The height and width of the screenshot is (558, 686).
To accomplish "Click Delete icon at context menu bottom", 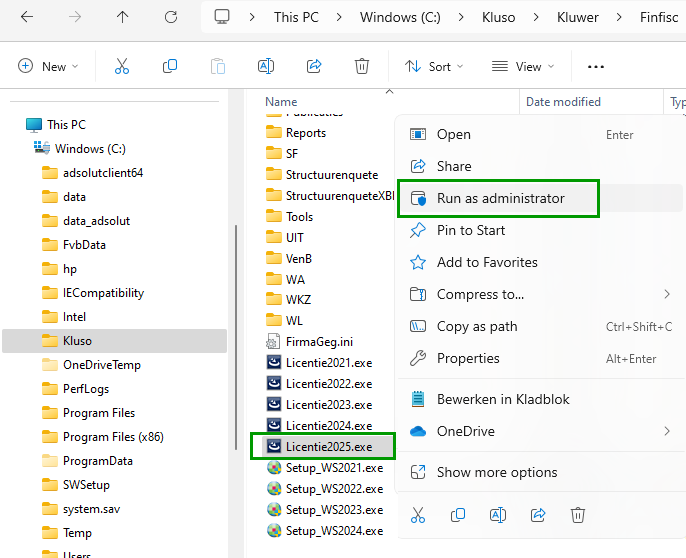I will tap(577, 514).
